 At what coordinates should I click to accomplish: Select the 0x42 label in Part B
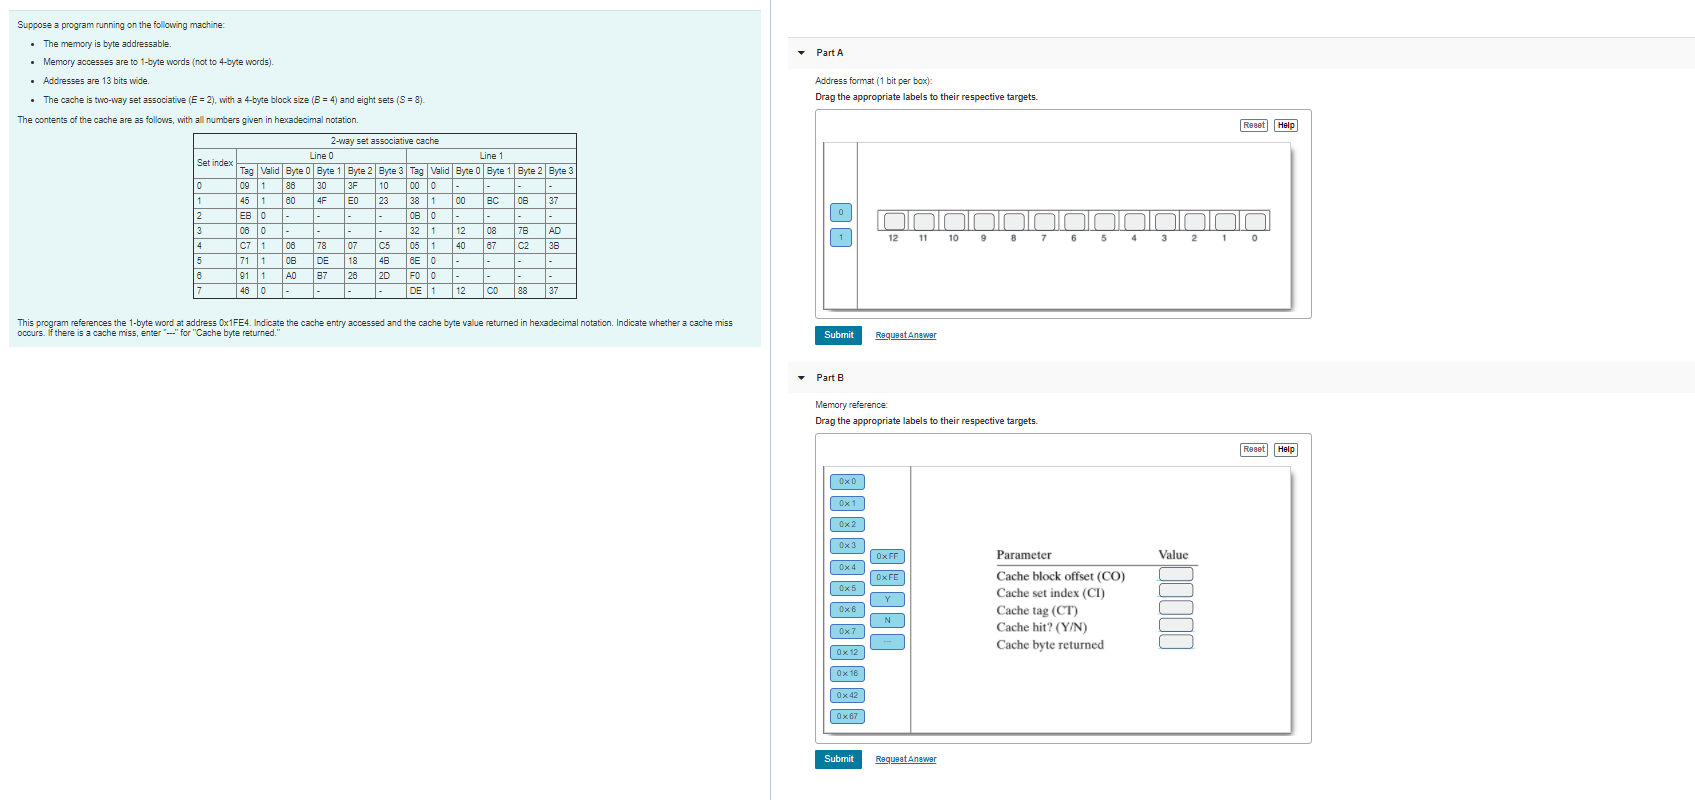[847, 695]
